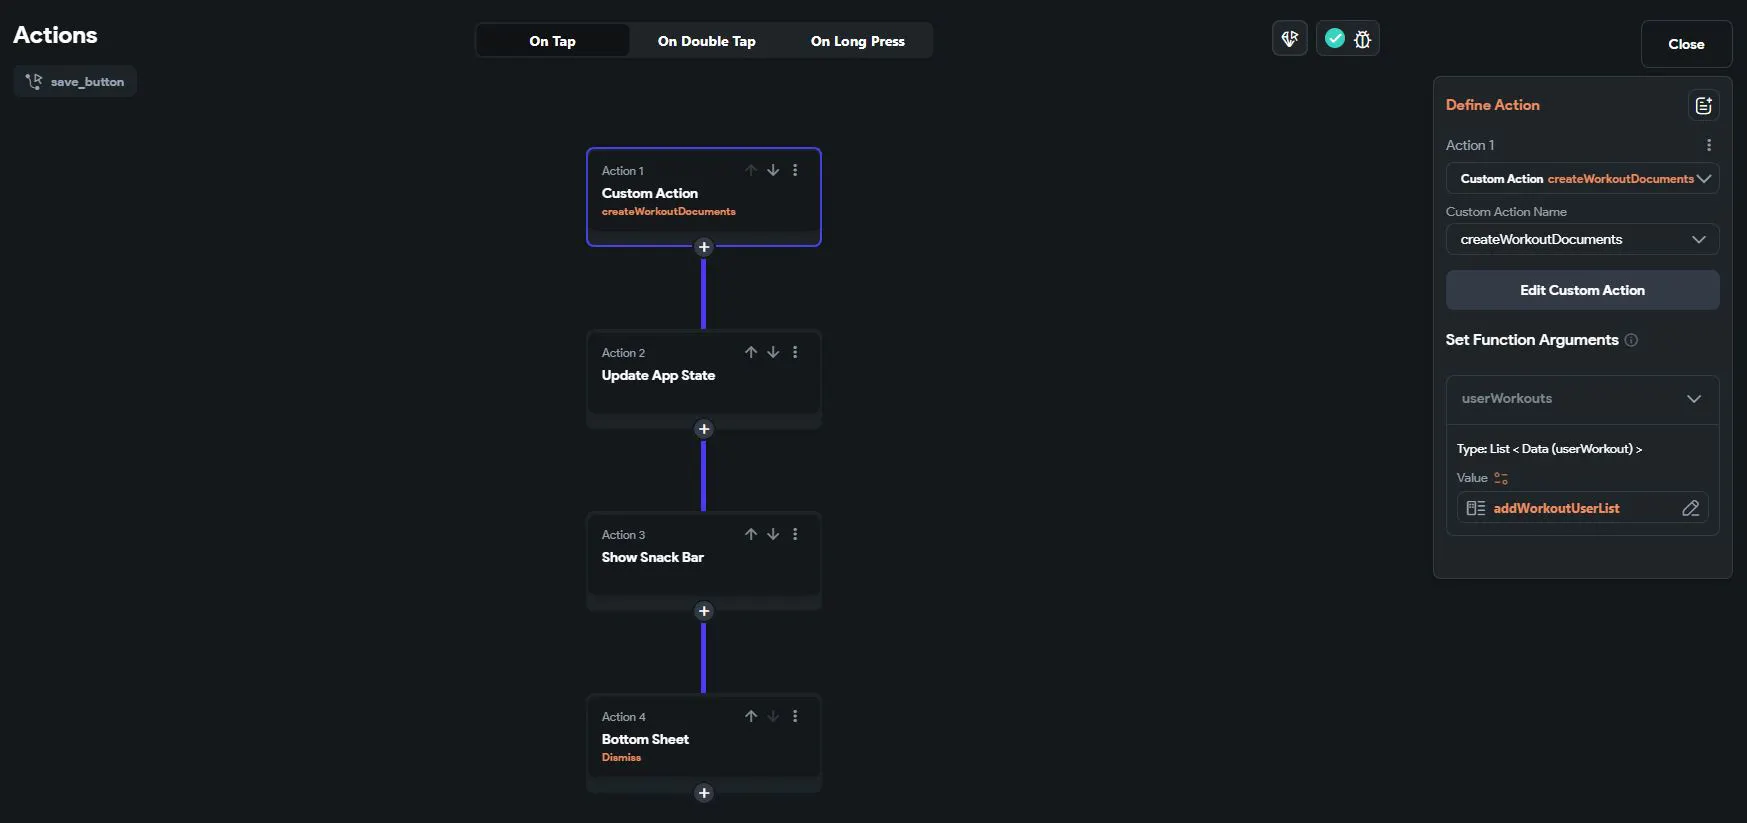Move the Show Snack Bar action down
Image resolution: width=1747 pixels, height=823 pixels.
[x=773, y=534]
